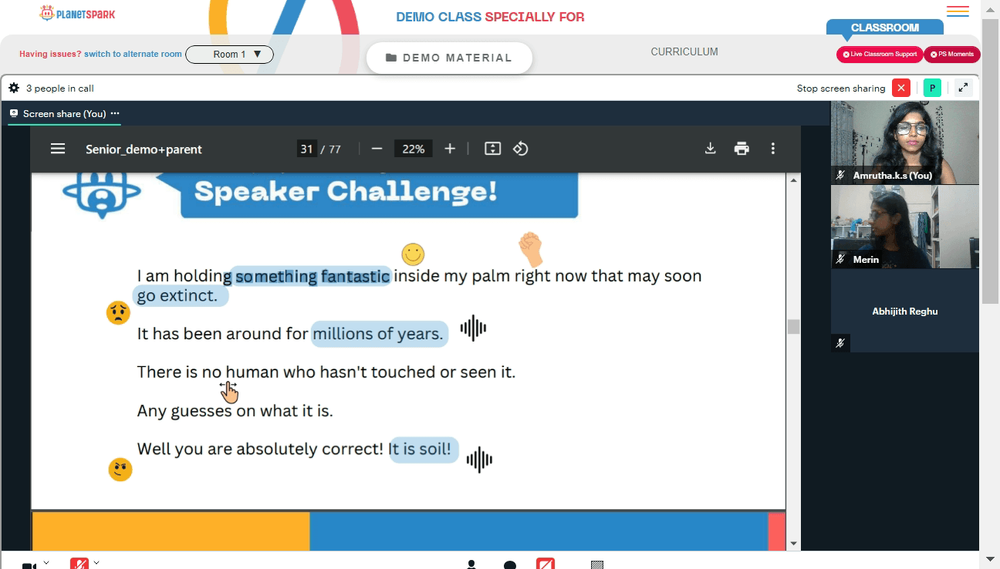Click Stop screen sharing text
The width and height of the screenshot is (1000, 569).
pos(841,88)
